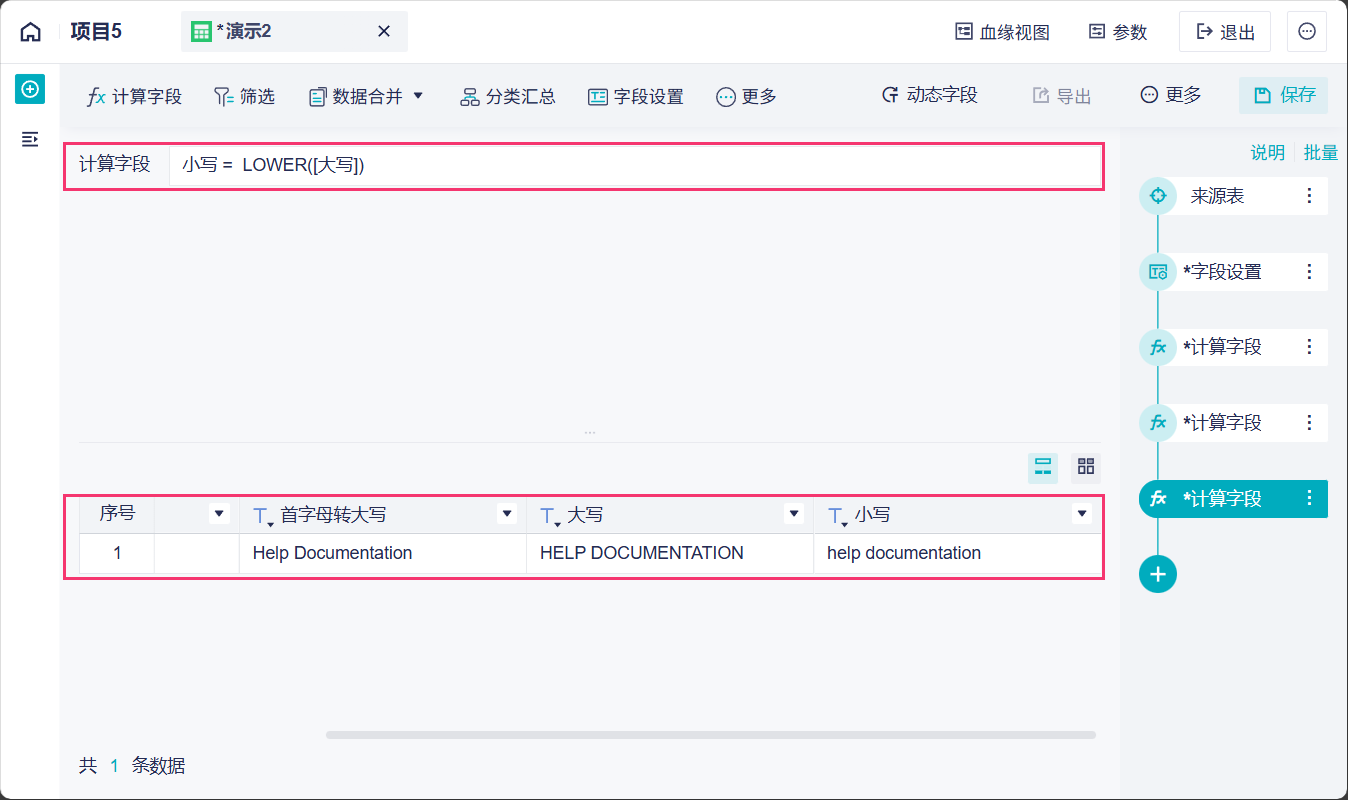Add a new step with plus button
This screenshot has width=1348, height=800.
point(1158,574)
